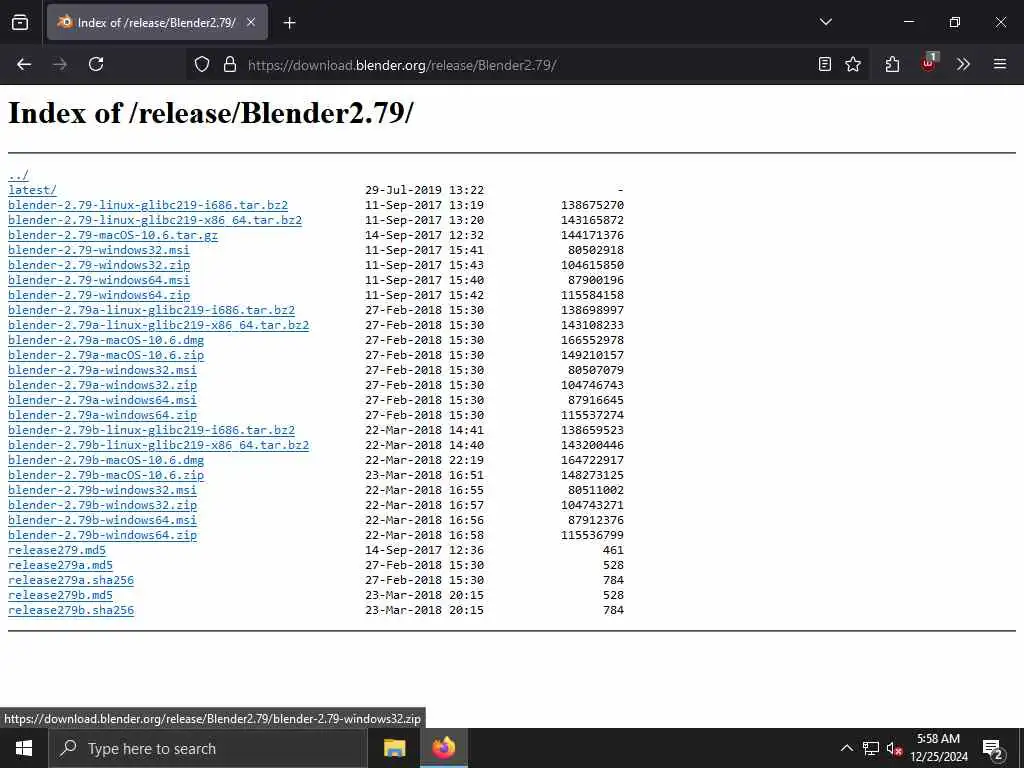Download blender-2.79a-linux-glibc219-x86_64.tar.bz2
1024x768 pixels.
click(x=159, y=325)
